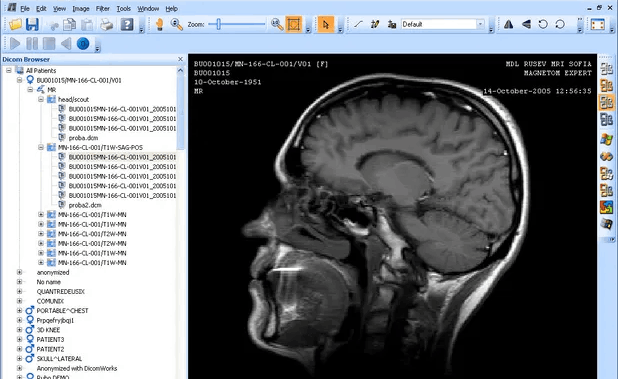Rotate image counter-clockwise
618x379 pixels.
tap(543, 24)
